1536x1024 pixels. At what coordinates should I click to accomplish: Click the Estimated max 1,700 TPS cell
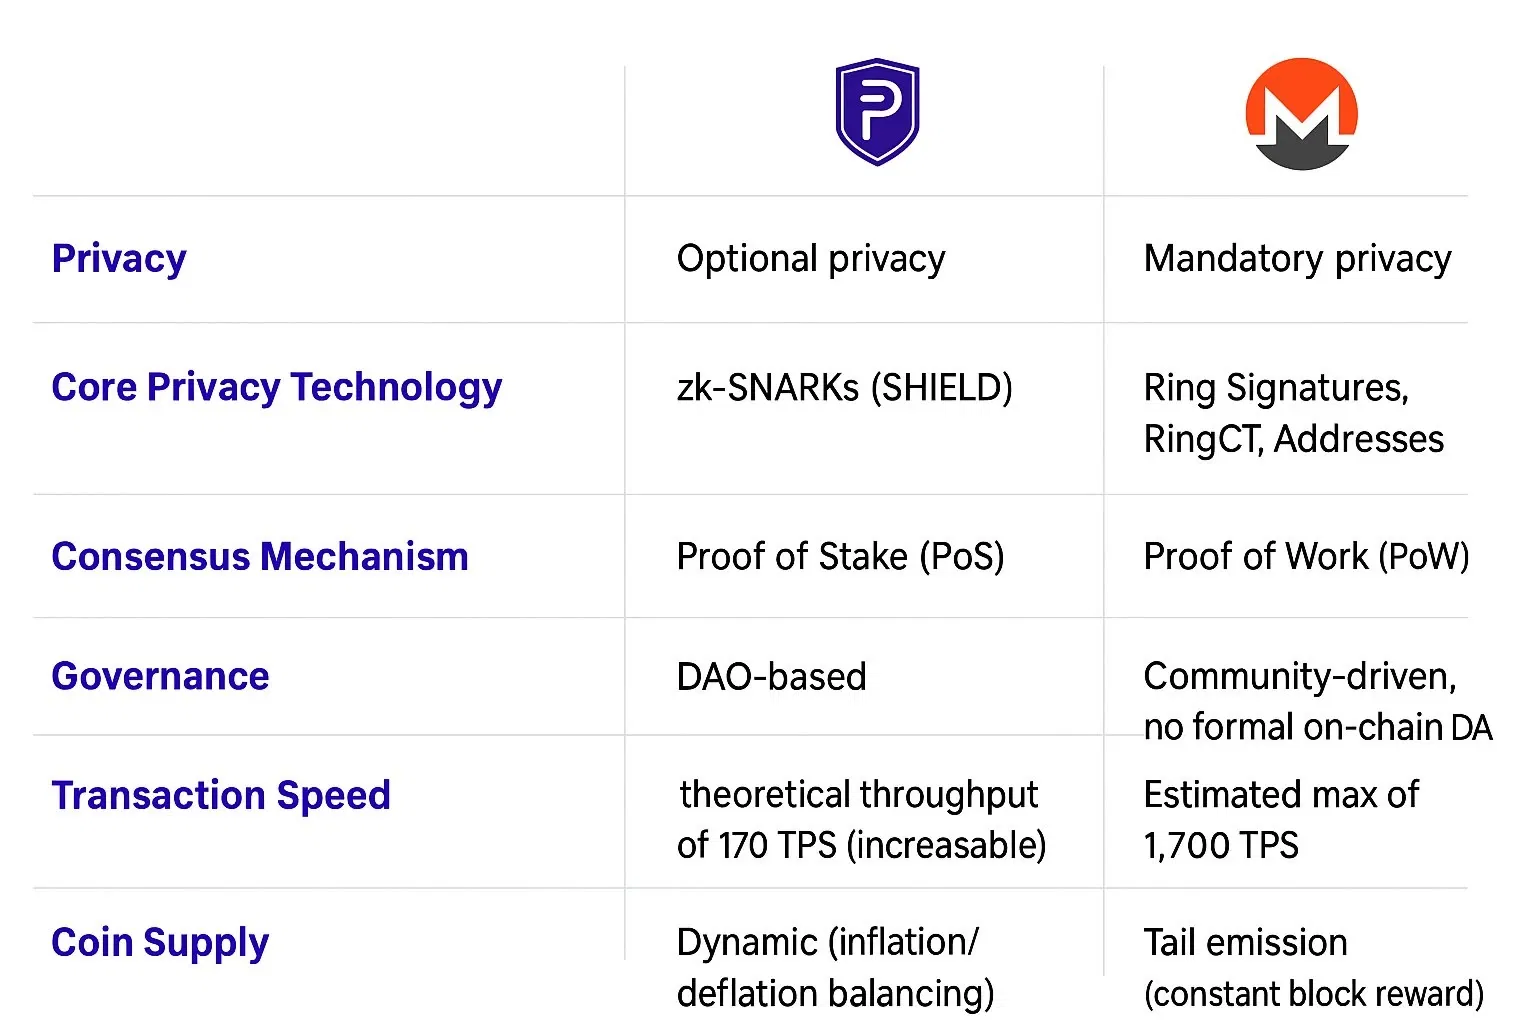pos(1280,820)
